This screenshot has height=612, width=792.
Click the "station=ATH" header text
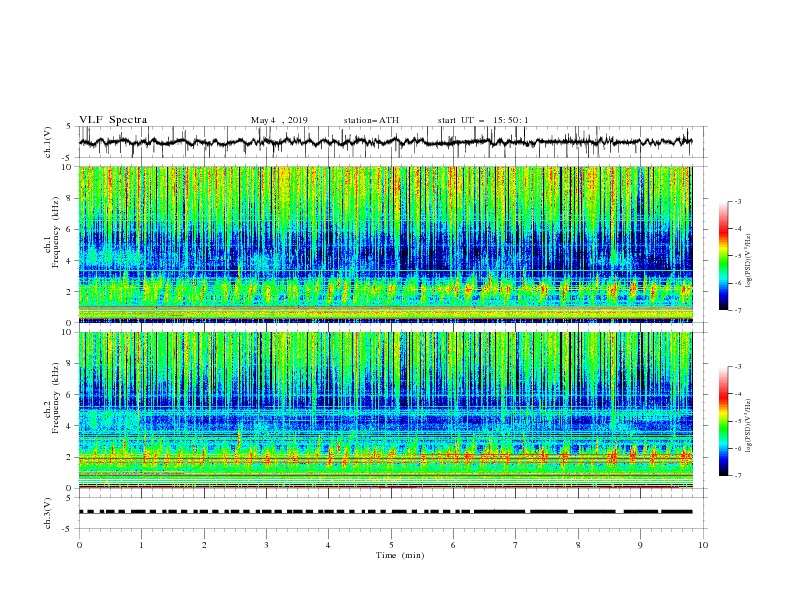[x=371, y=120]
